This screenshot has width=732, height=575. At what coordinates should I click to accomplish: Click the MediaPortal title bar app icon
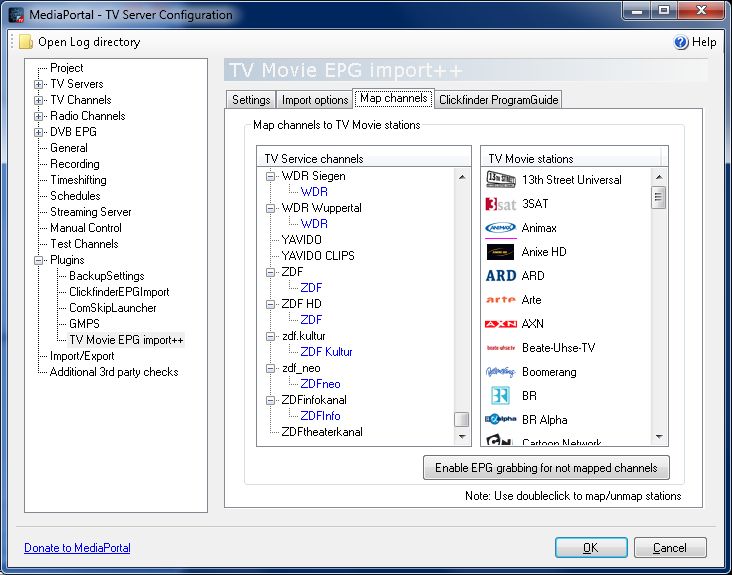(x=16, y=14)
